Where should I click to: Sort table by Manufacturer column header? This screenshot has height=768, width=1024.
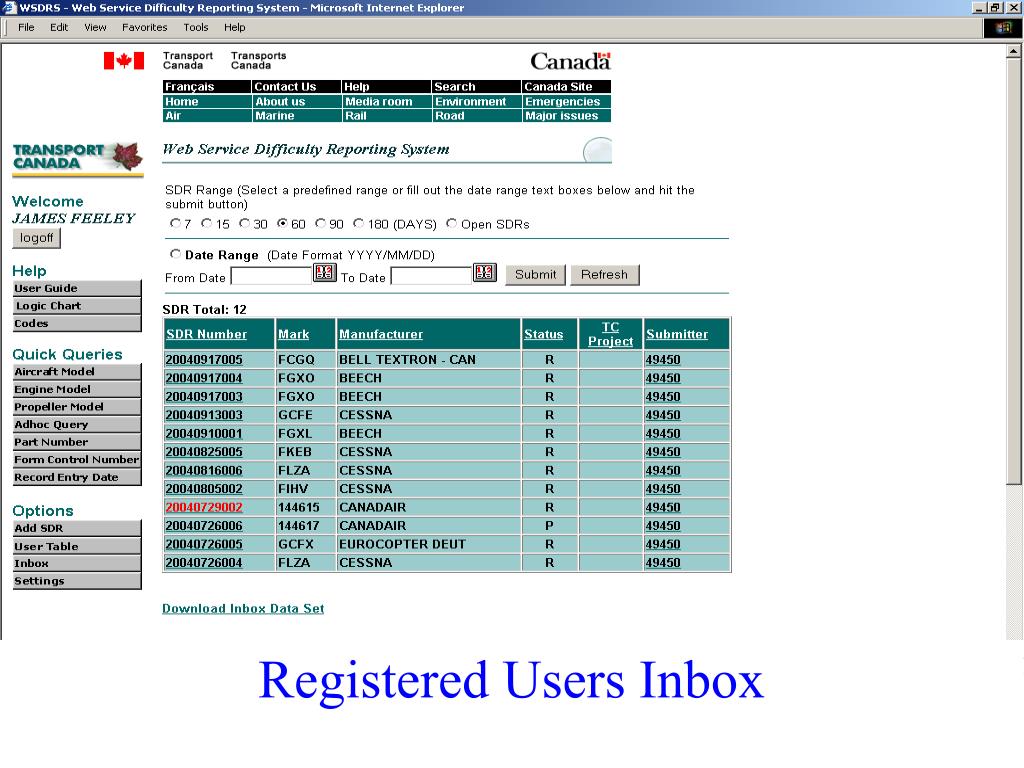380,334
